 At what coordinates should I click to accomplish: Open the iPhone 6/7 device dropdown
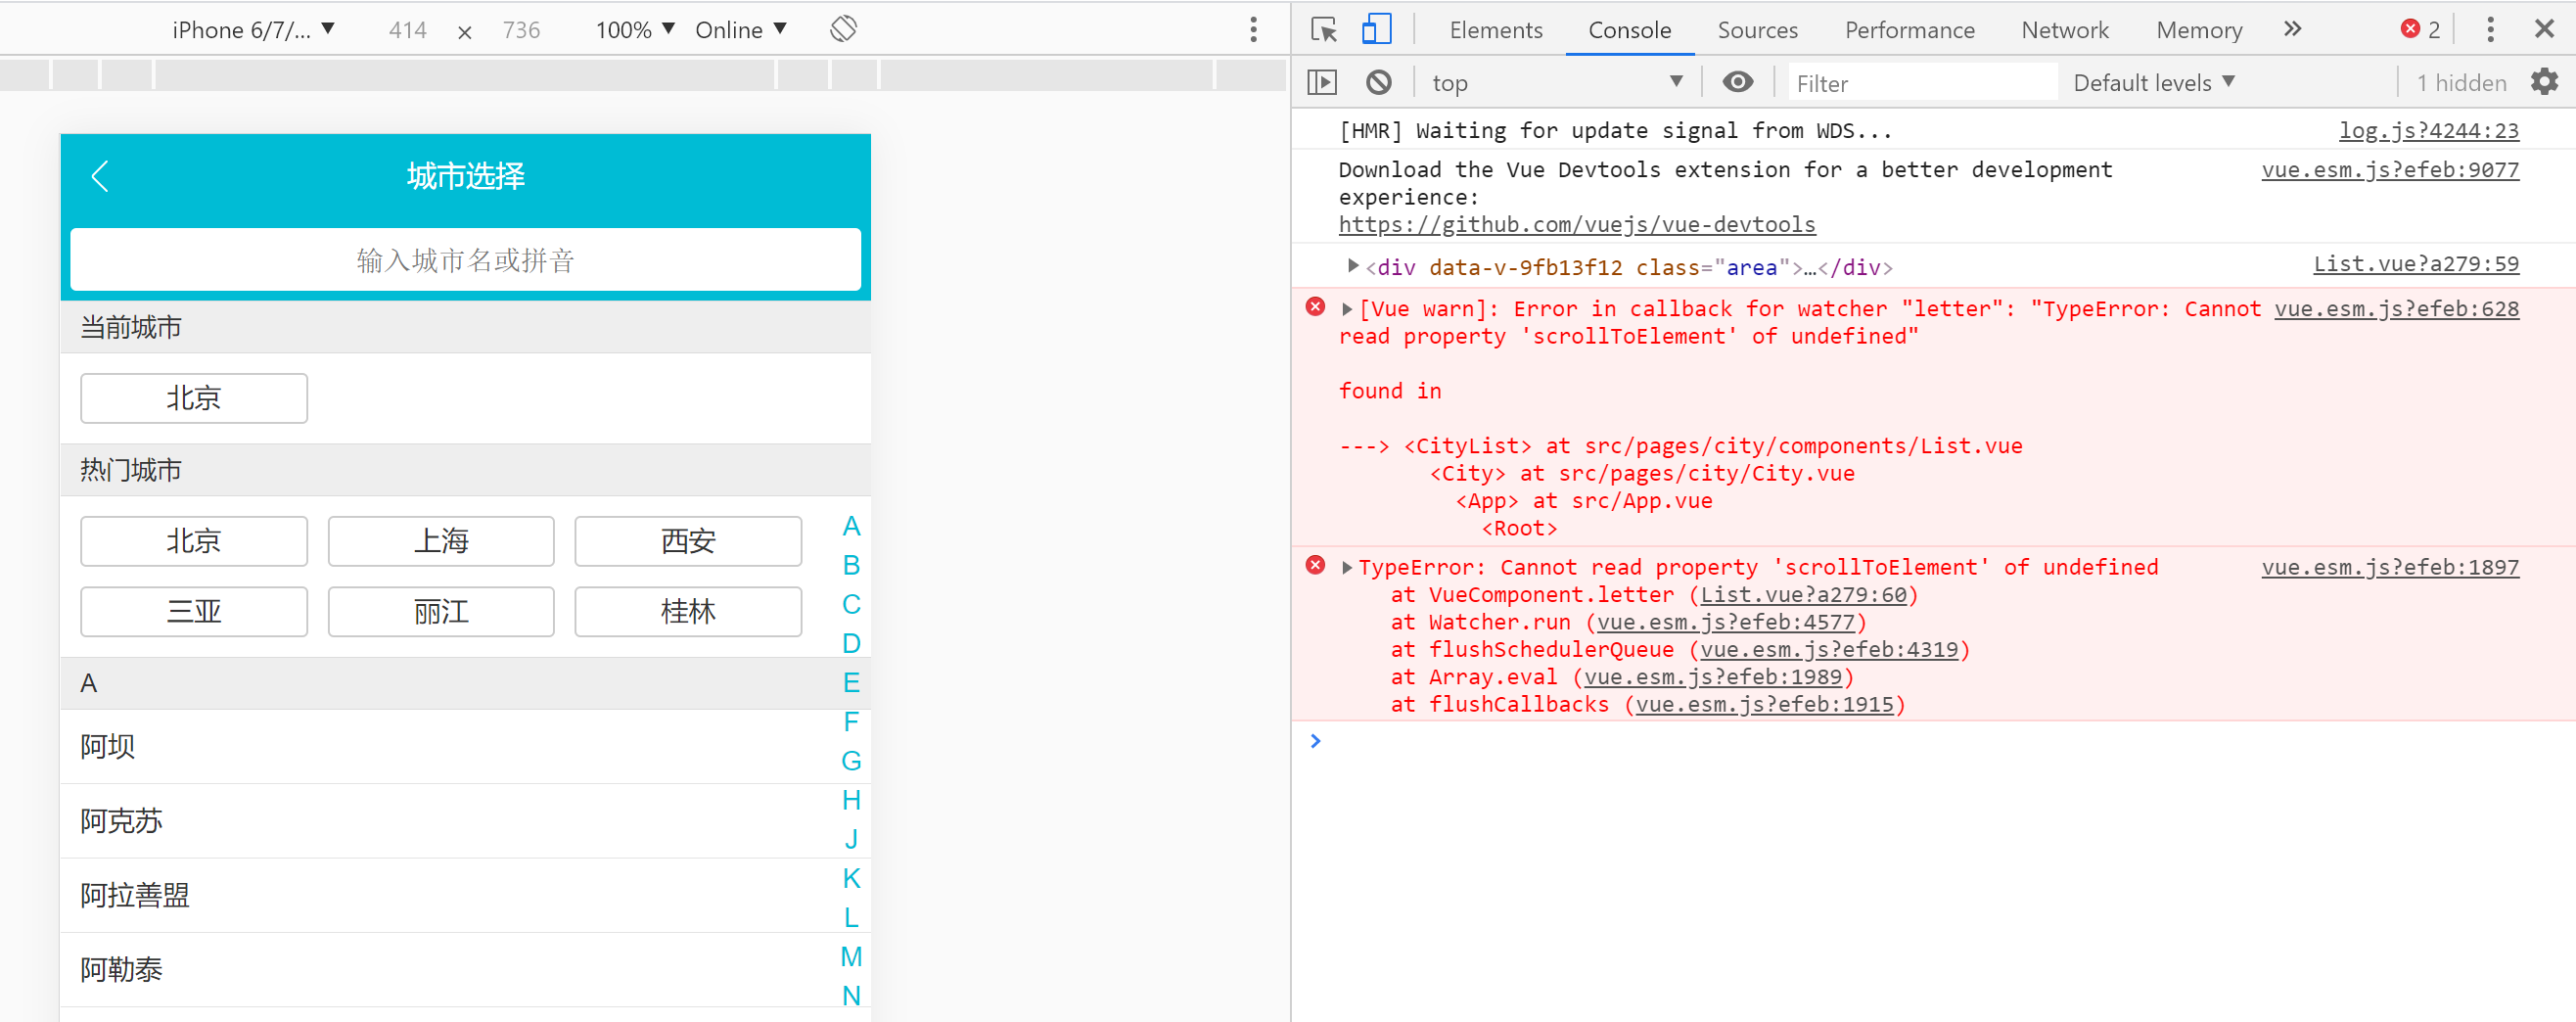(x=253, y=30)
